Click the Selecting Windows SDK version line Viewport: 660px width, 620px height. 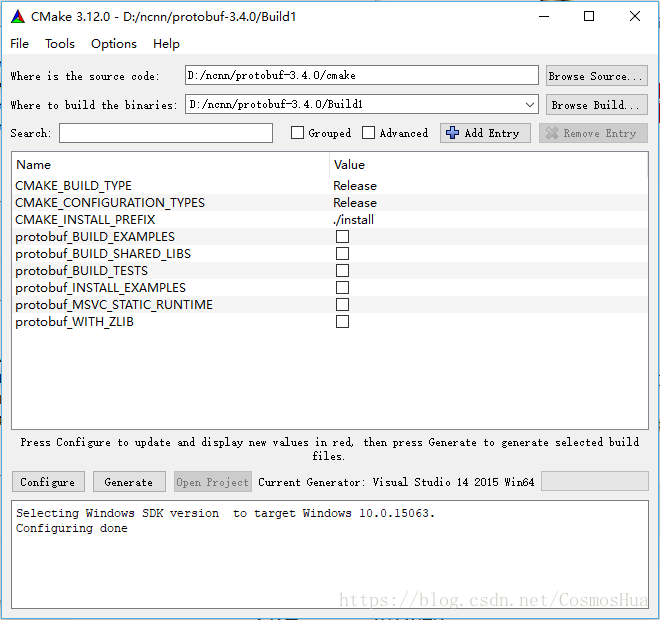point(225,513)
